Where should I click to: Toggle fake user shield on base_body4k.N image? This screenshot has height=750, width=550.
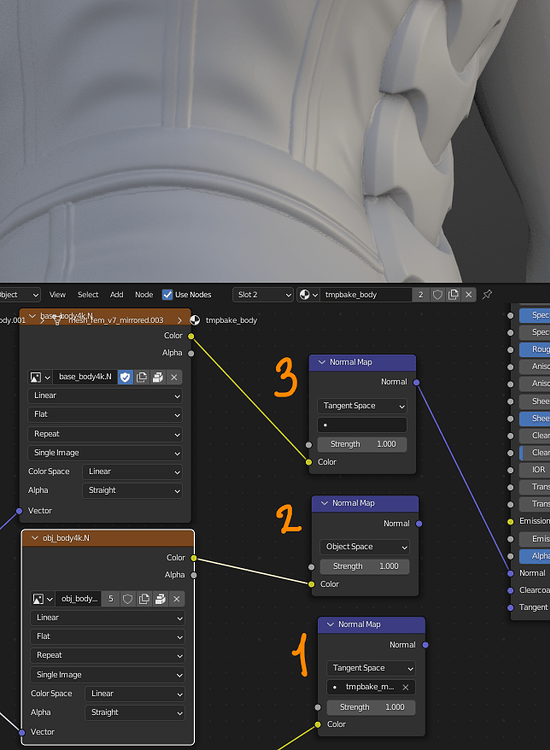pyautogui.click(x=125, y=377)
